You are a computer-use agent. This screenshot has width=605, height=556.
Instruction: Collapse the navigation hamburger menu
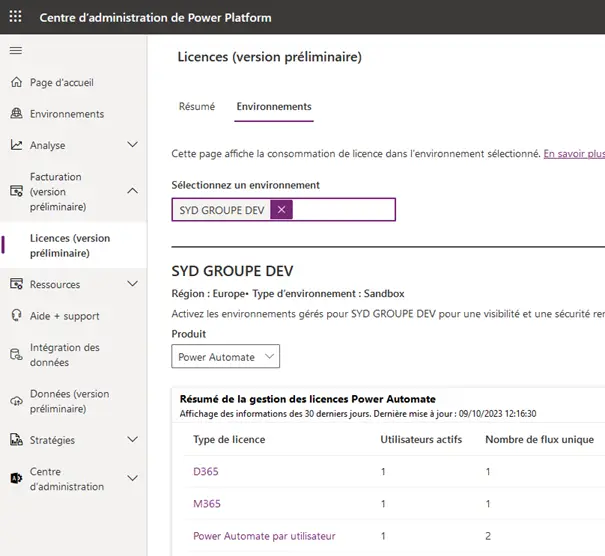click(x=16, y=51)
